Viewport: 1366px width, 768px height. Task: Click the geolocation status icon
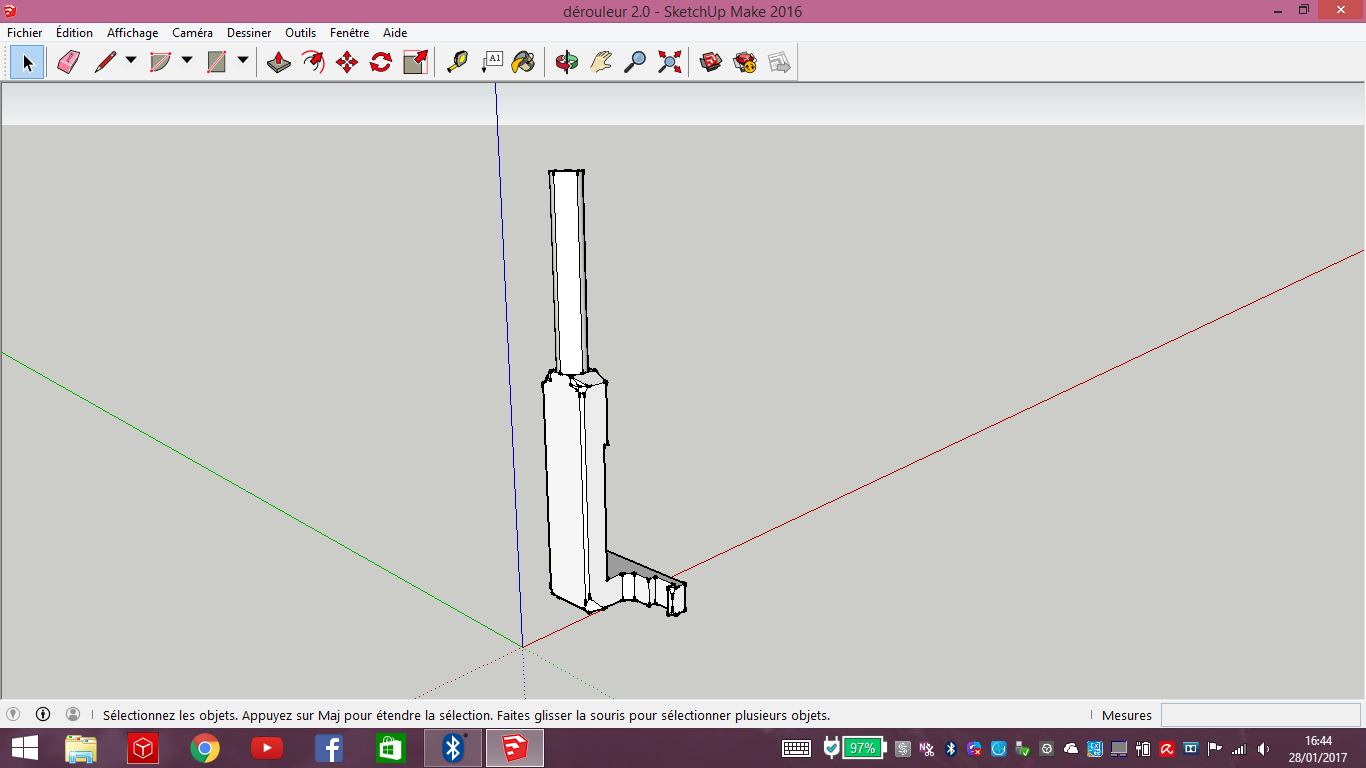13,714
